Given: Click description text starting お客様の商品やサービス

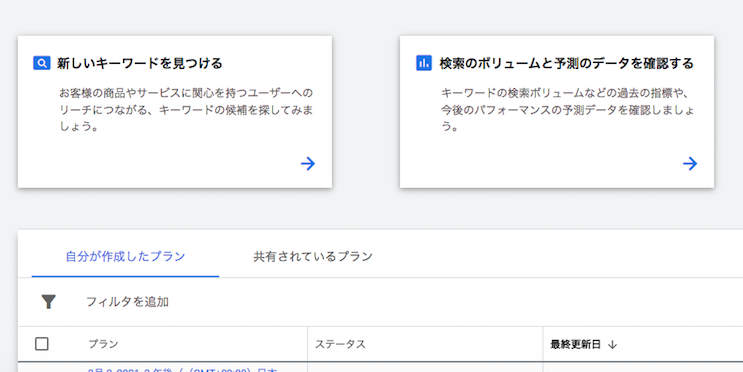Looking at the screenshot, I should point(186,110).
